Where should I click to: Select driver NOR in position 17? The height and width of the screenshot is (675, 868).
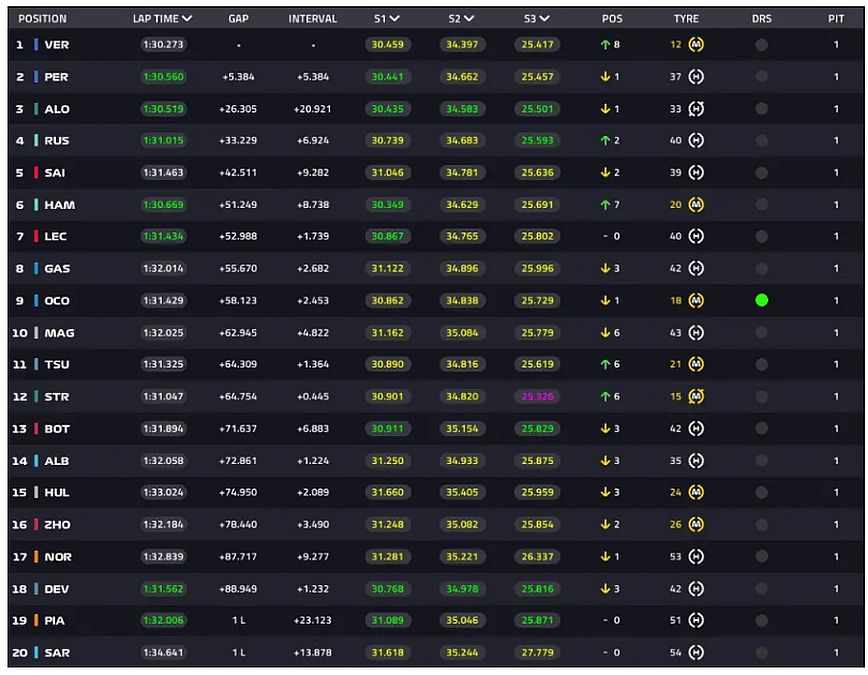coord(58,557)
